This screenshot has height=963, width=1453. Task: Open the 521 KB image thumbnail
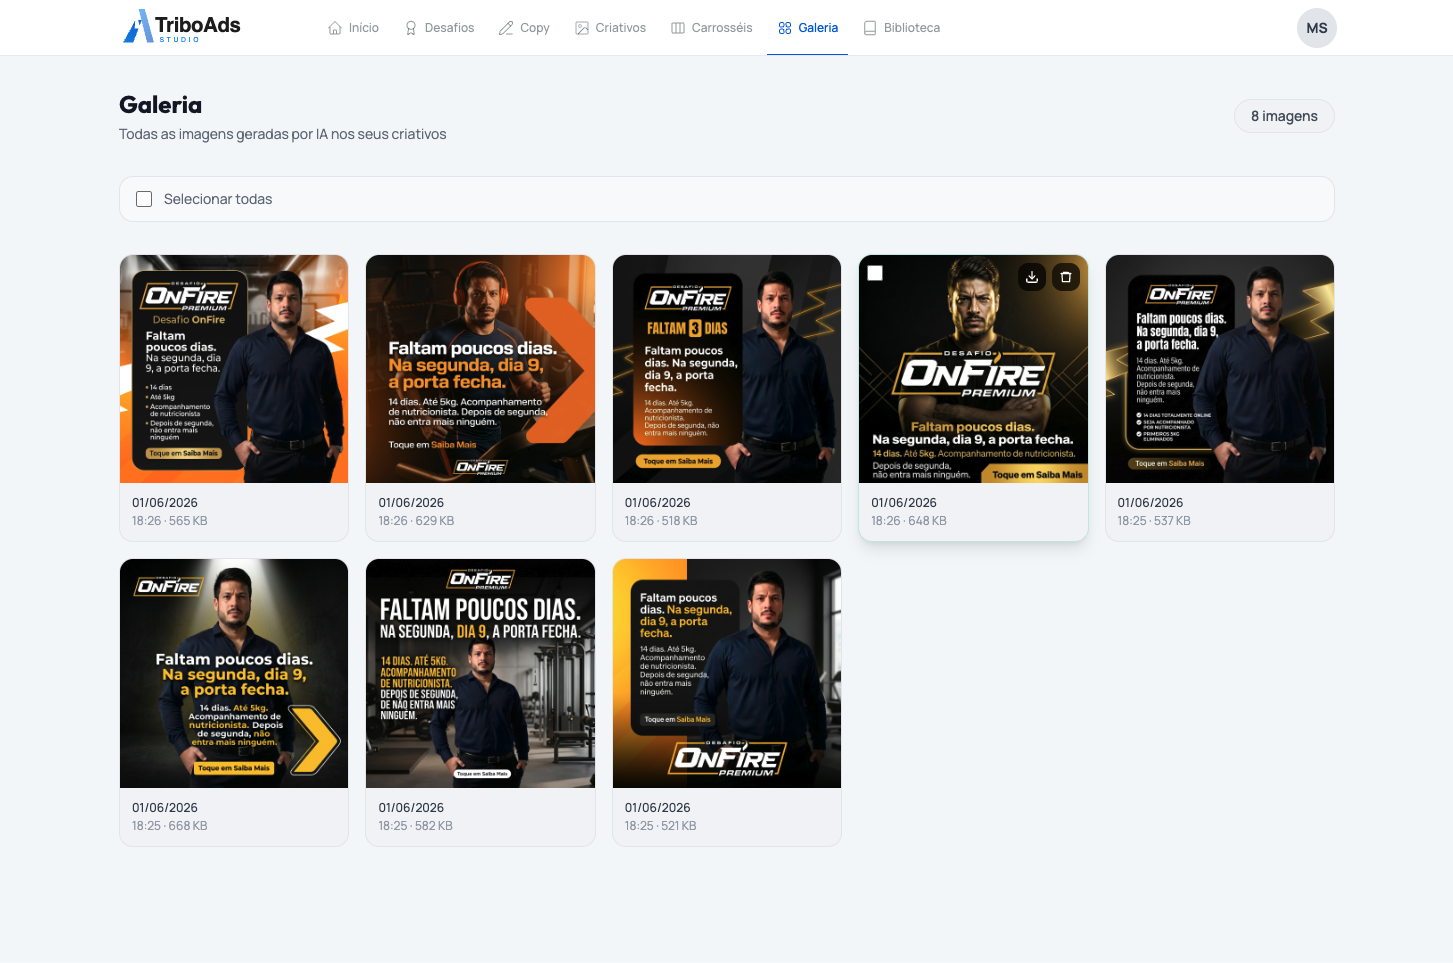[x=727, y=674]
